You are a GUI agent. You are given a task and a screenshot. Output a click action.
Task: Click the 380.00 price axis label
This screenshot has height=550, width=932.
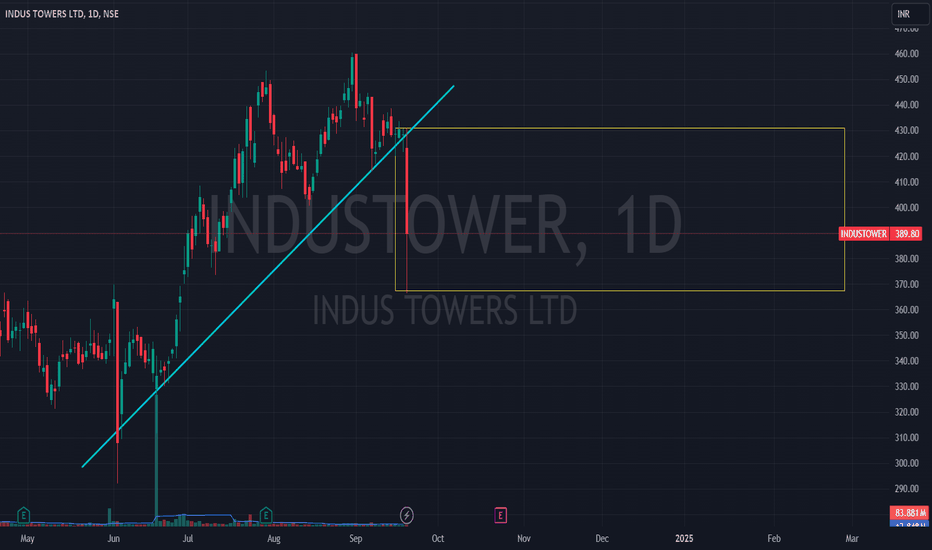tap(906, 259)
